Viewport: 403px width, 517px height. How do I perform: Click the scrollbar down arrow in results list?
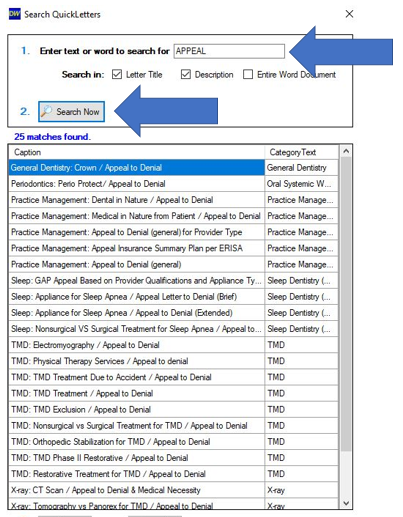(346, 503)
